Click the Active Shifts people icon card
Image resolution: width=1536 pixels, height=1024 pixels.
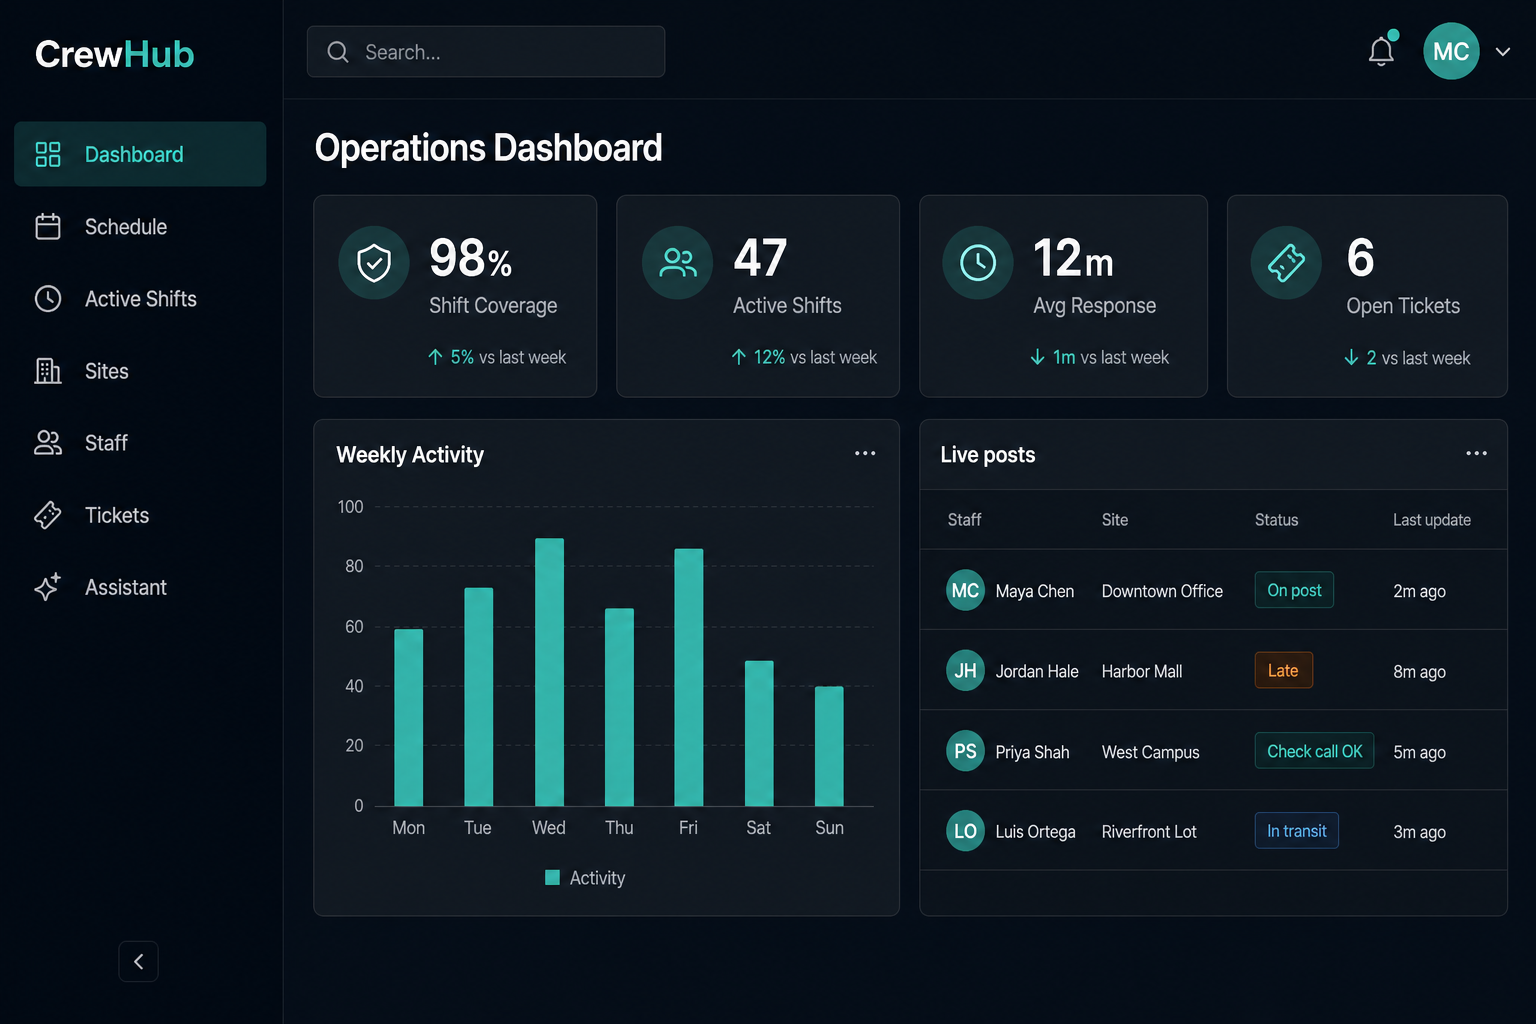click(x=677, y=263)
